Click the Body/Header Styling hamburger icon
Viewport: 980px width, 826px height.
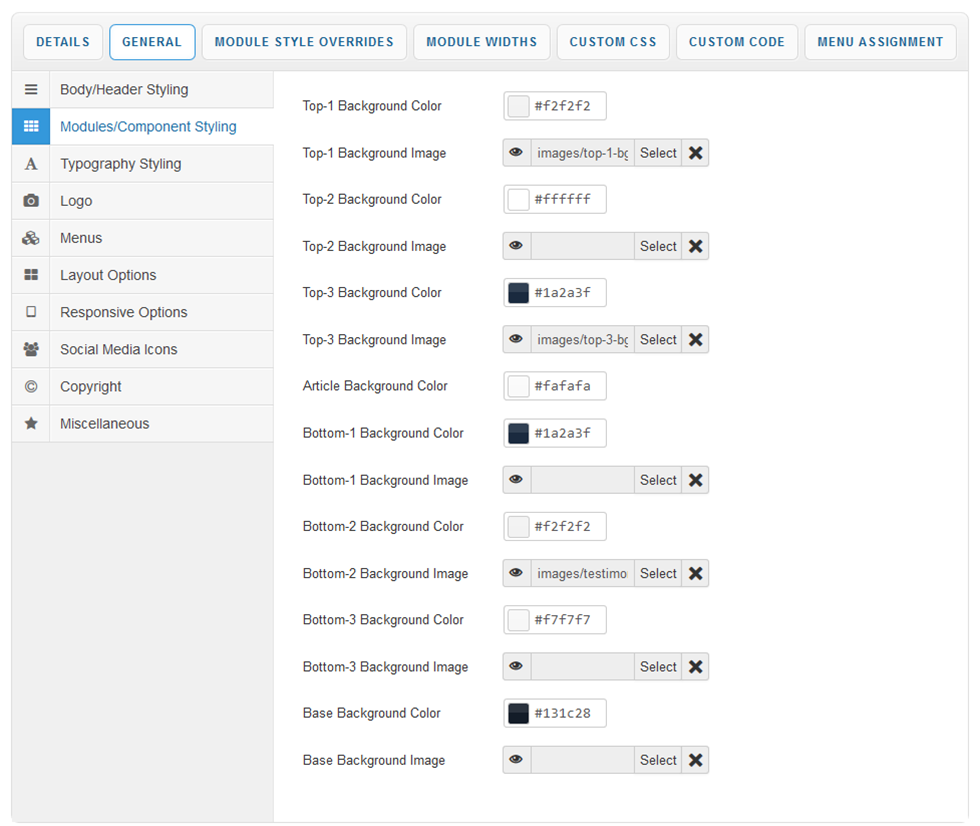point(31,90)
